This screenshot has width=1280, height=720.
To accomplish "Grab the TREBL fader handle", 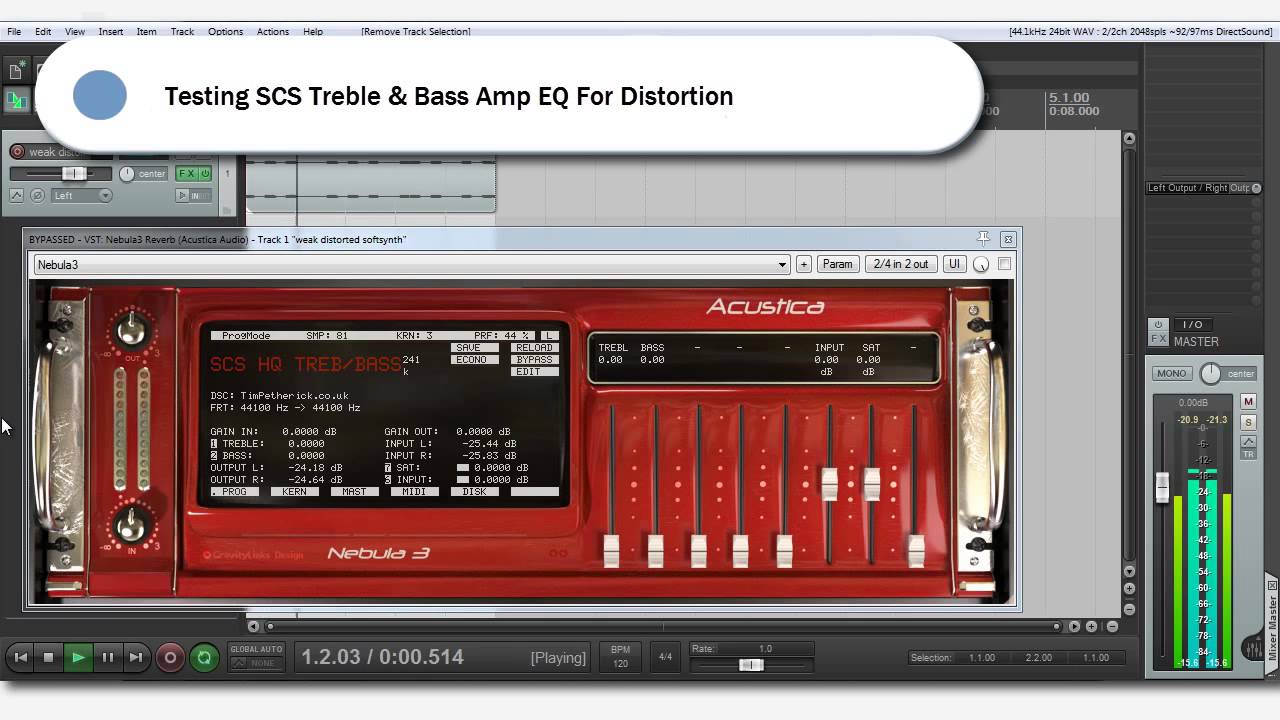I will pos(612,549).
